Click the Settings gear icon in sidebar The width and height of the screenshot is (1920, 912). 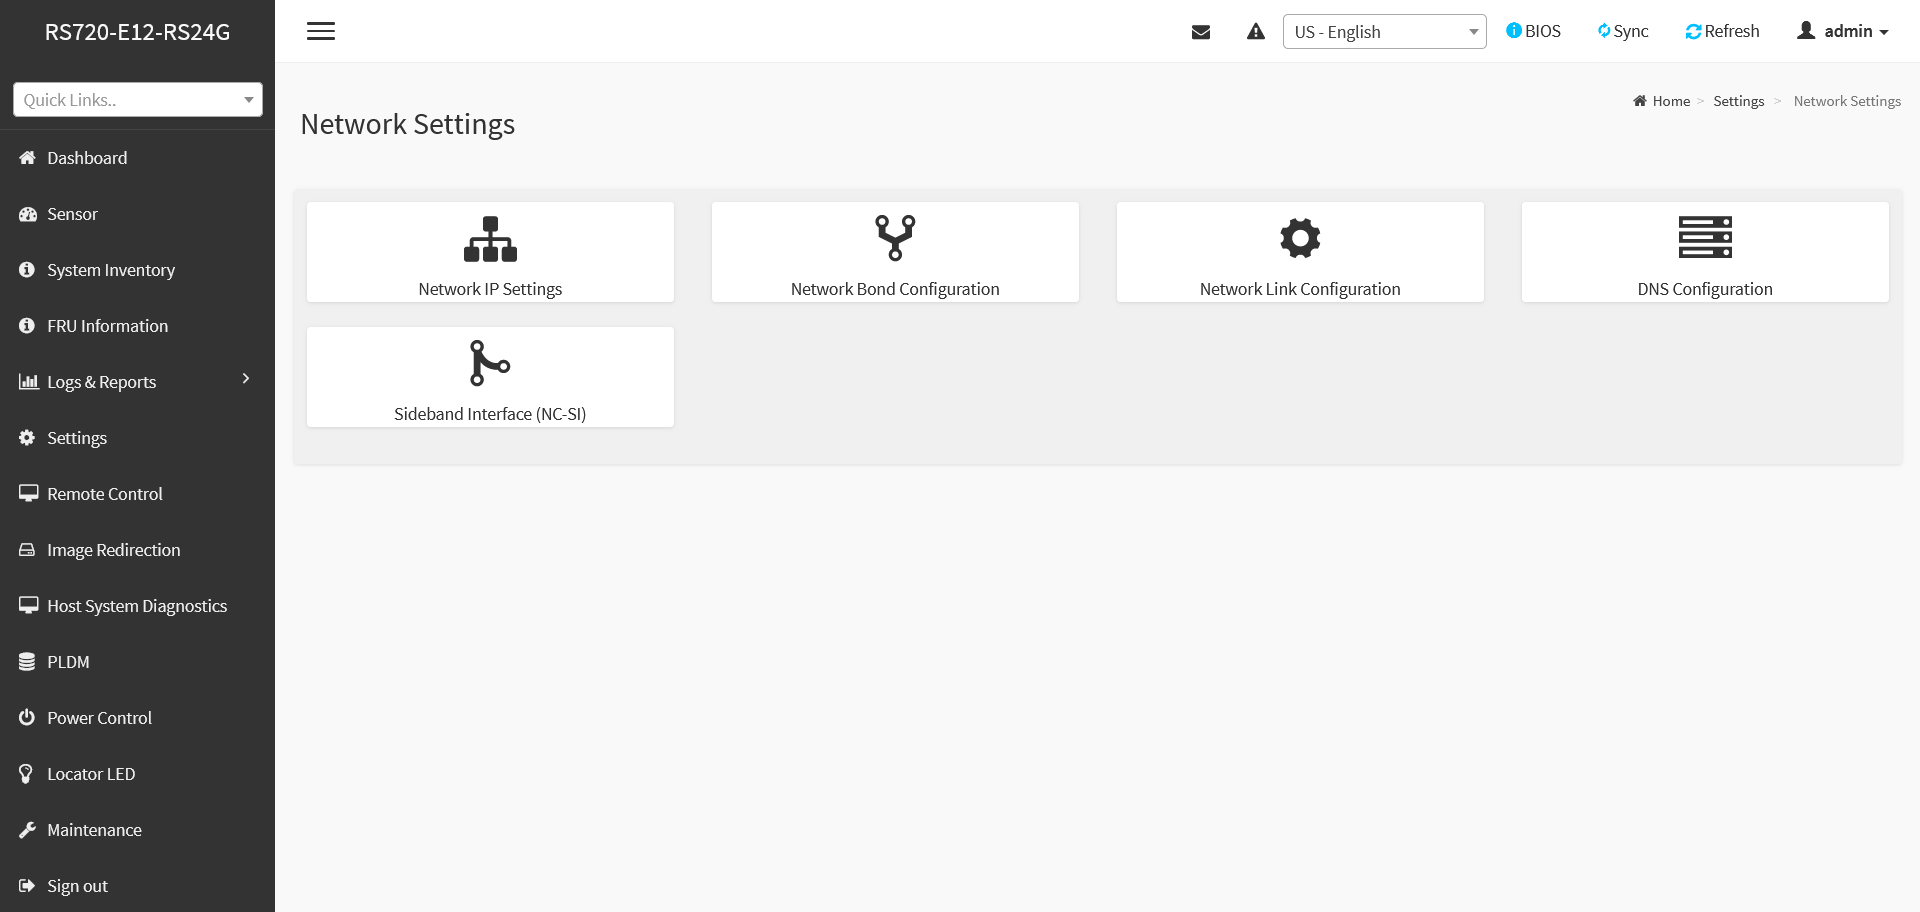(27, 438)
